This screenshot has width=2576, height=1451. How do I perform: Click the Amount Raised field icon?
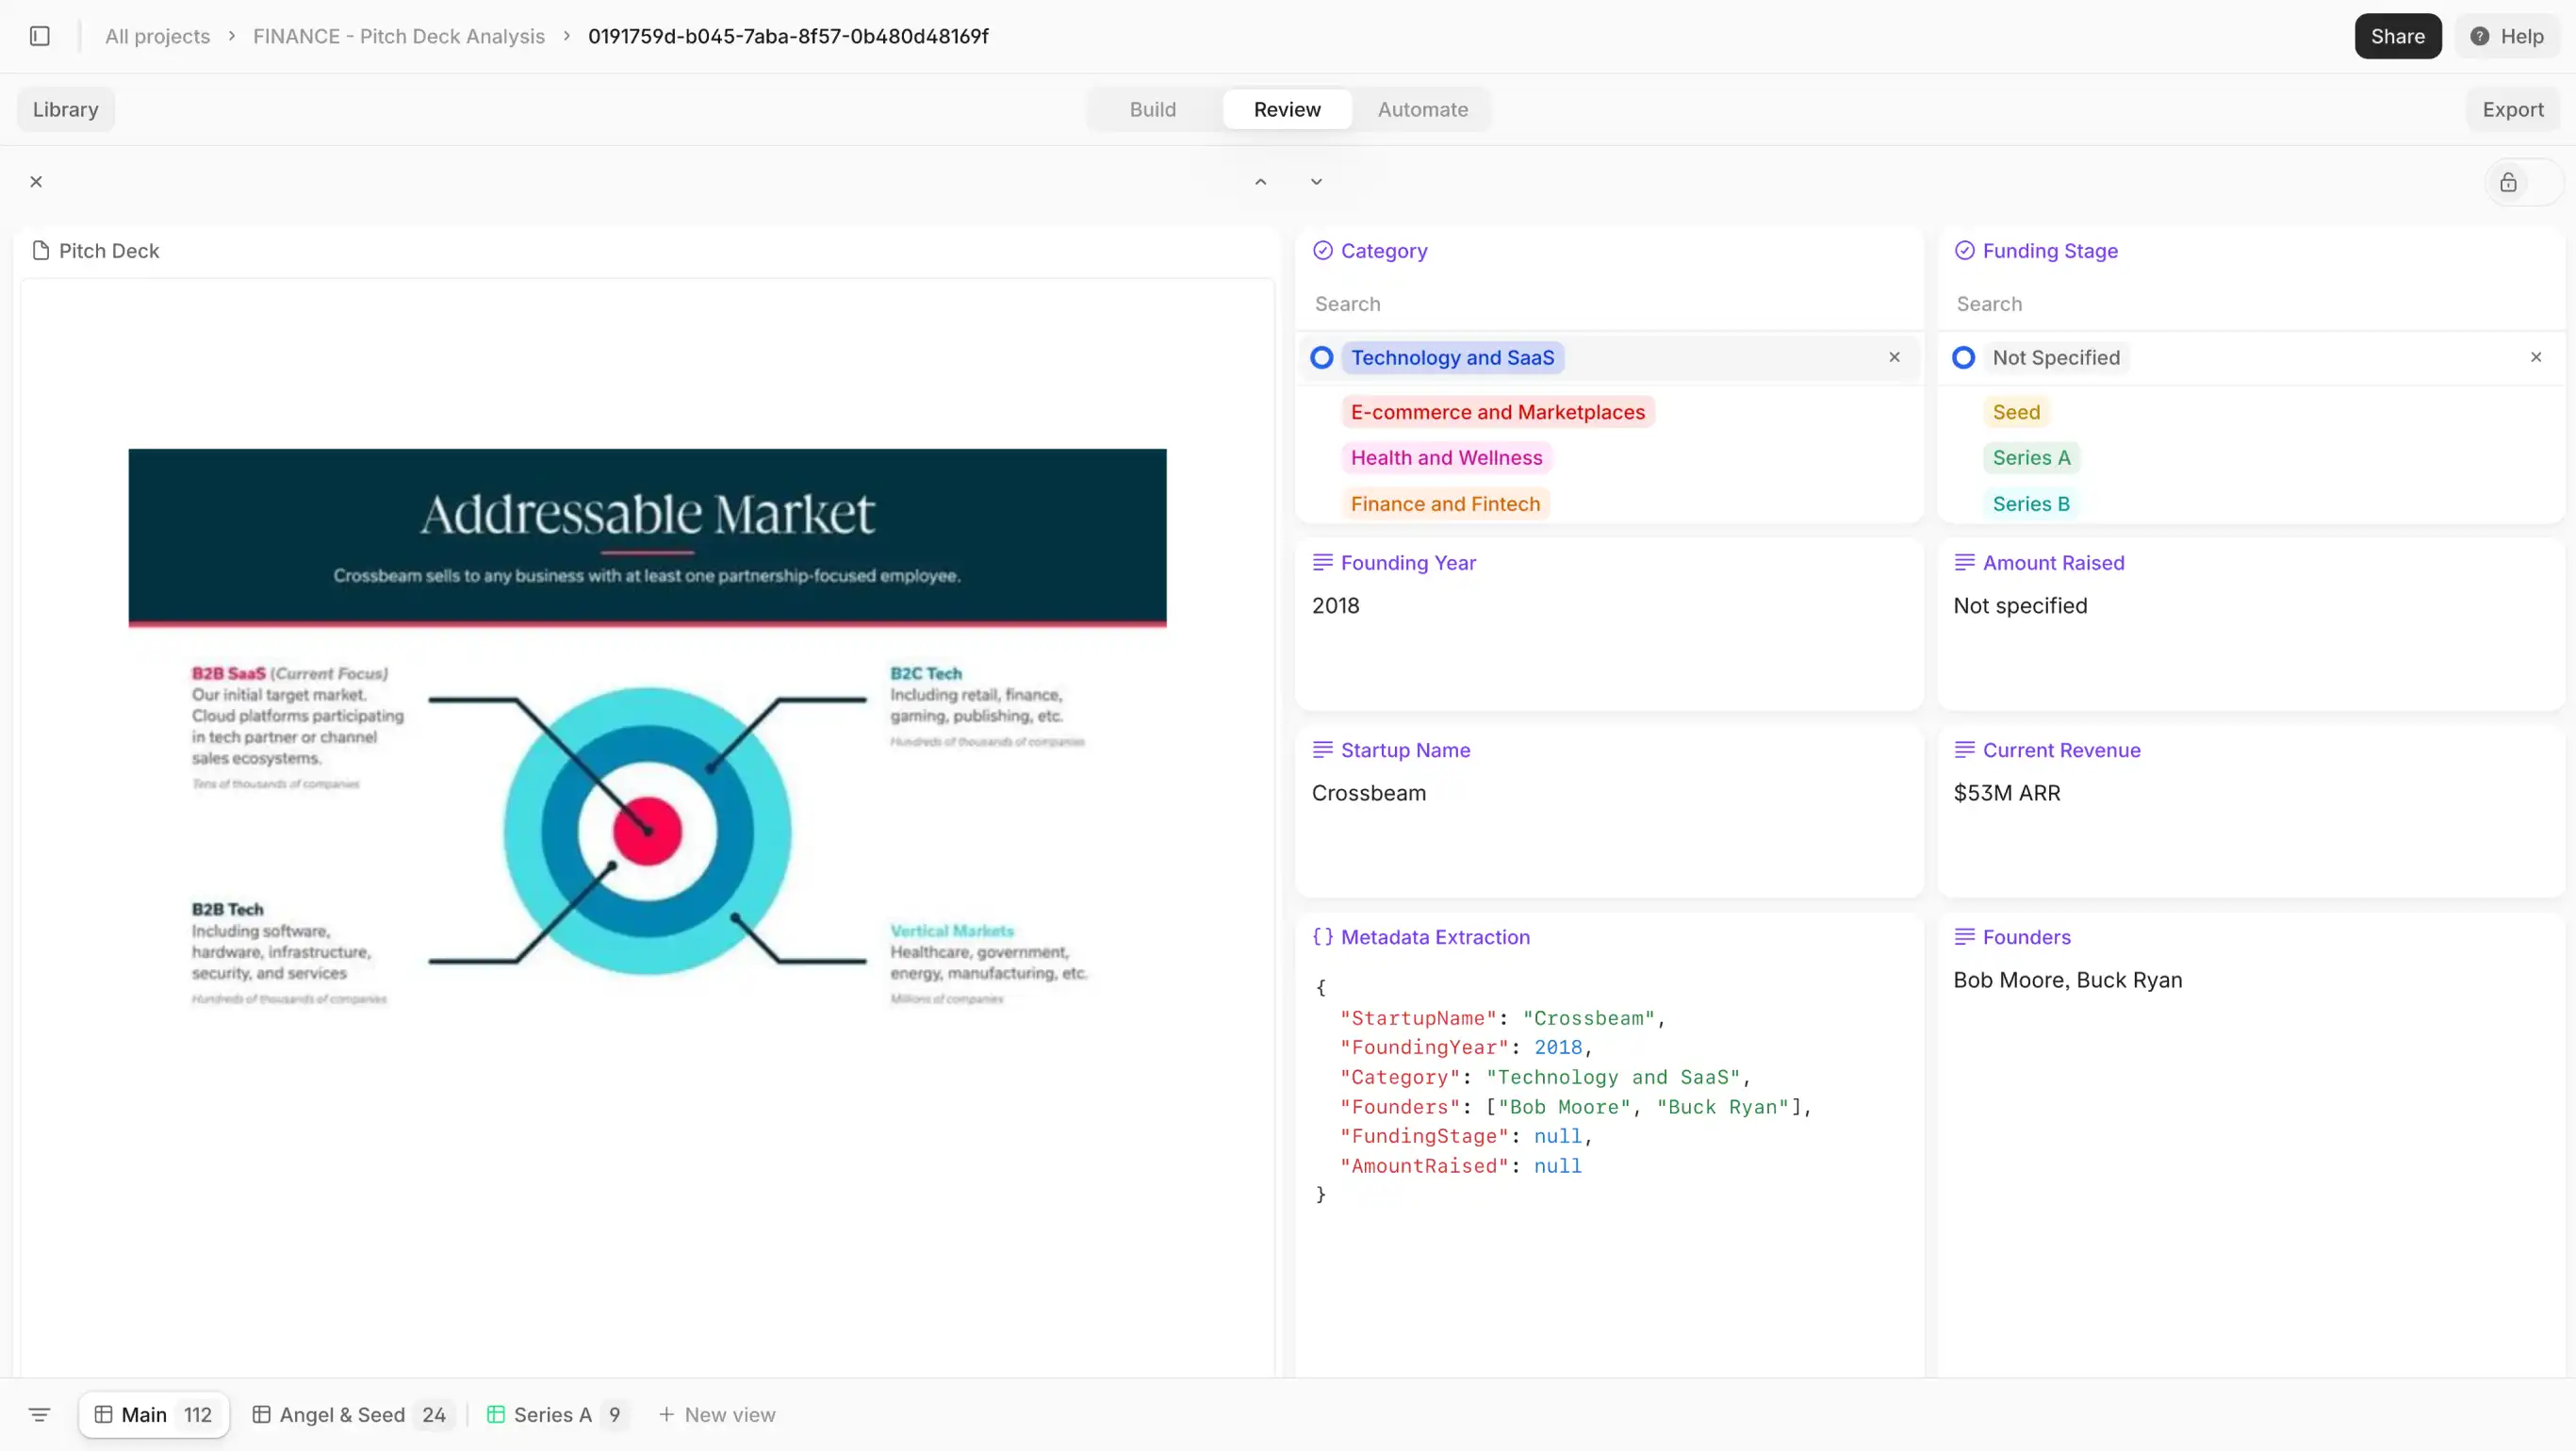pyautogui.click(x=1964, y=561)
